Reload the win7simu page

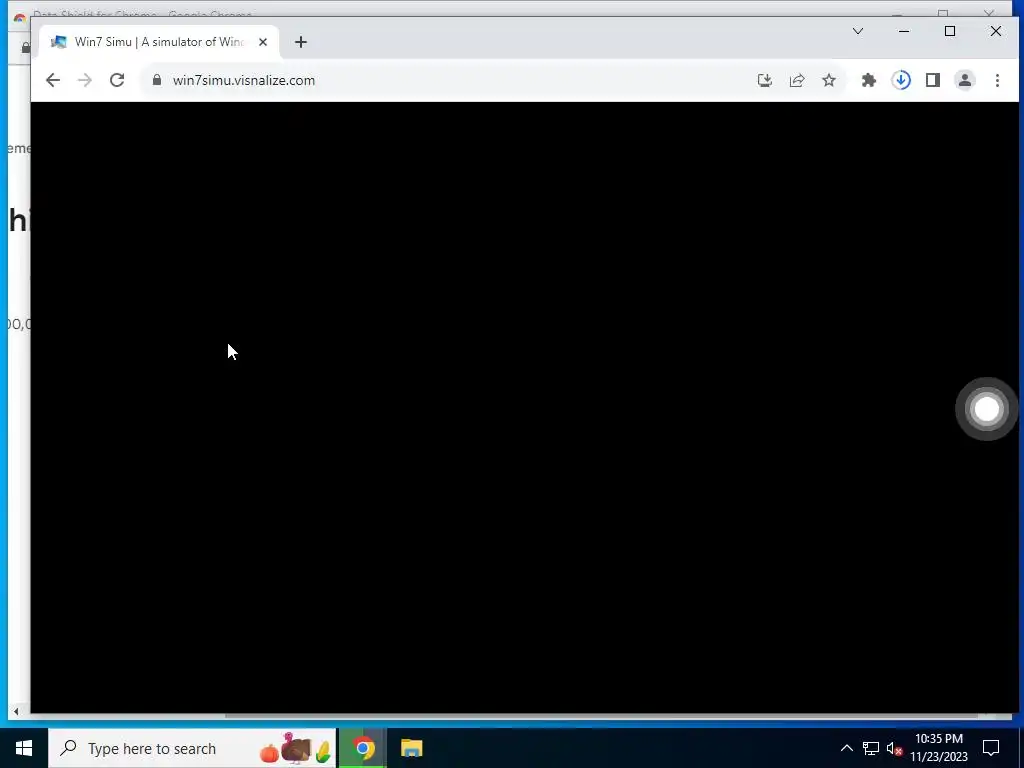coord(117,80)
